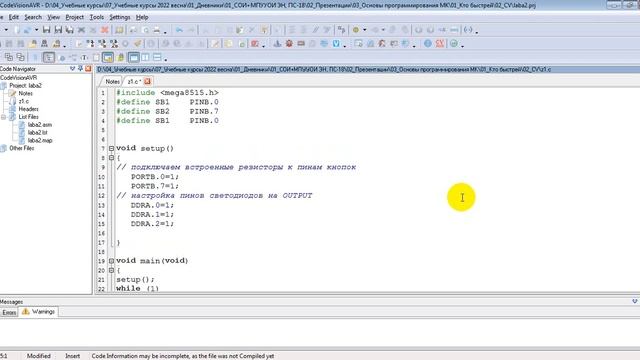
Task: Click the red bug Debugger icon
Action: coord(289,44)
